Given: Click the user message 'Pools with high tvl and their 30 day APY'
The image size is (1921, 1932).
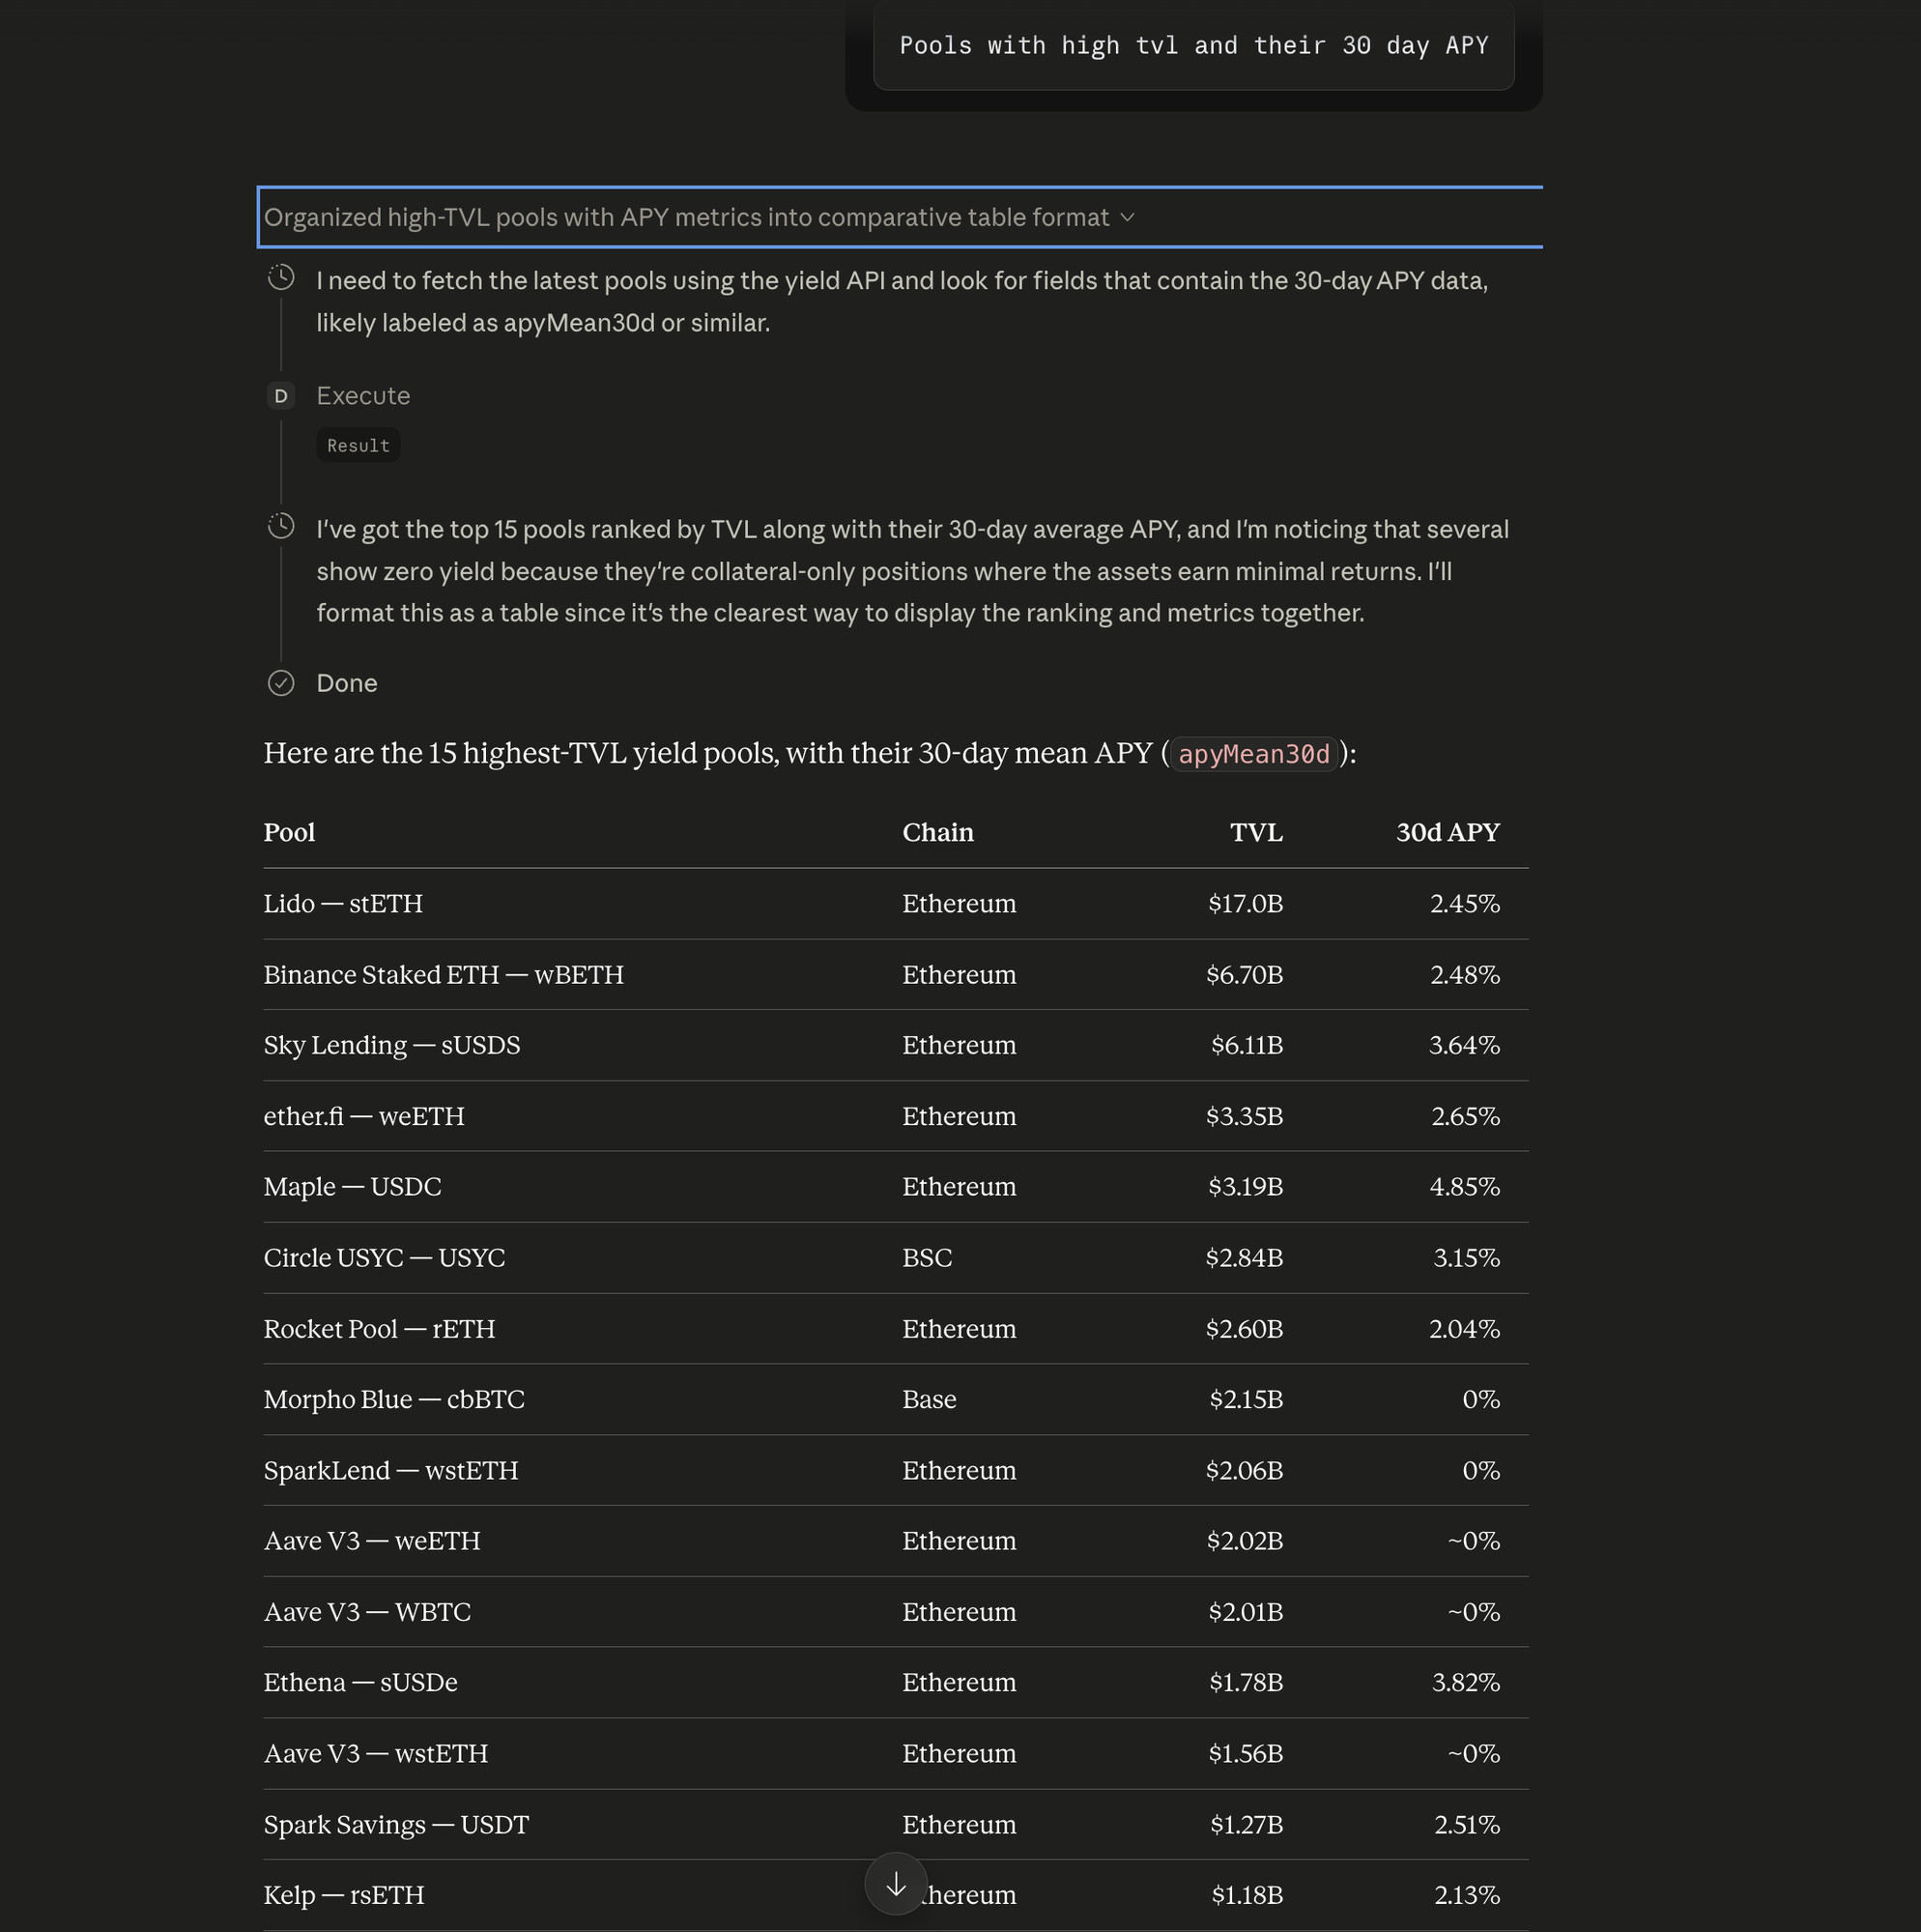Looking at the screenshot, I should coord(1193,45).
